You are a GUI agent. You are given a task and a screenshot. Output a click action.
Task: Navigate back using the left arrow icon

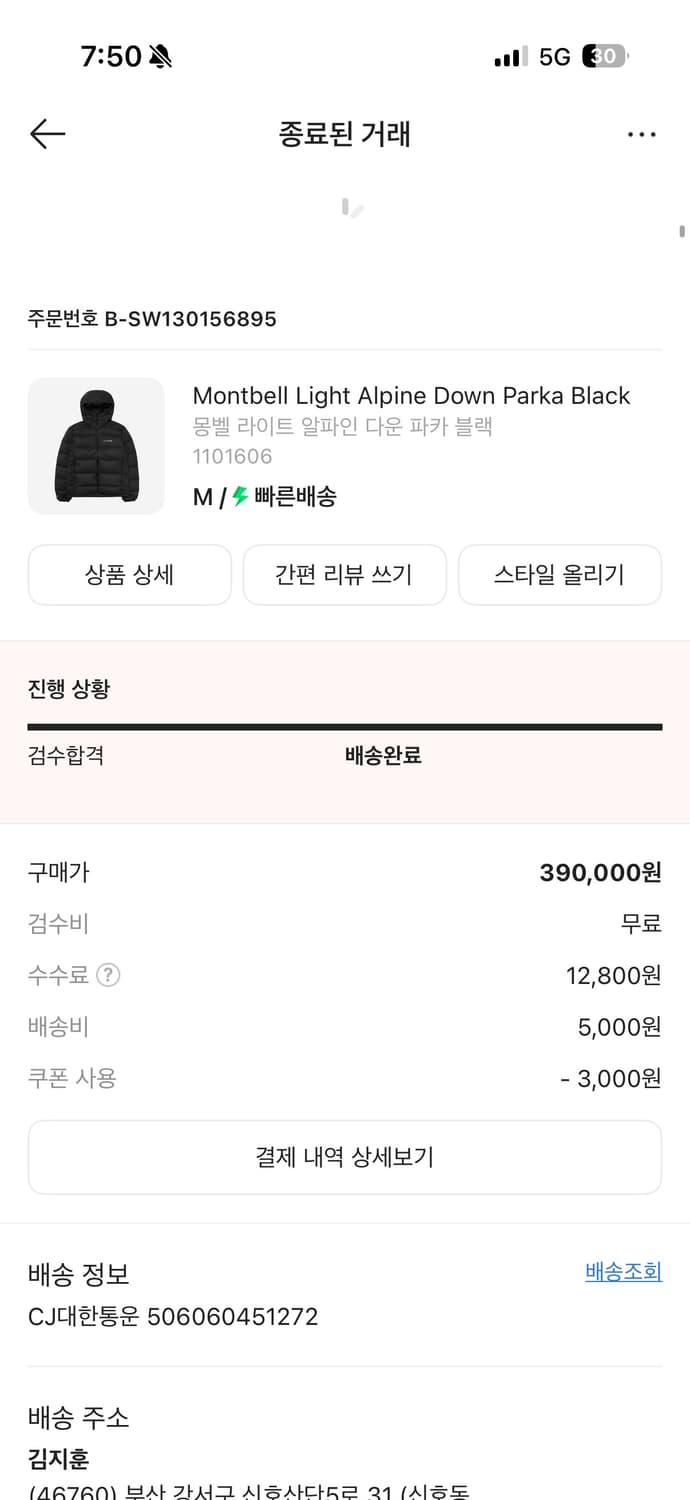[46, 133]
